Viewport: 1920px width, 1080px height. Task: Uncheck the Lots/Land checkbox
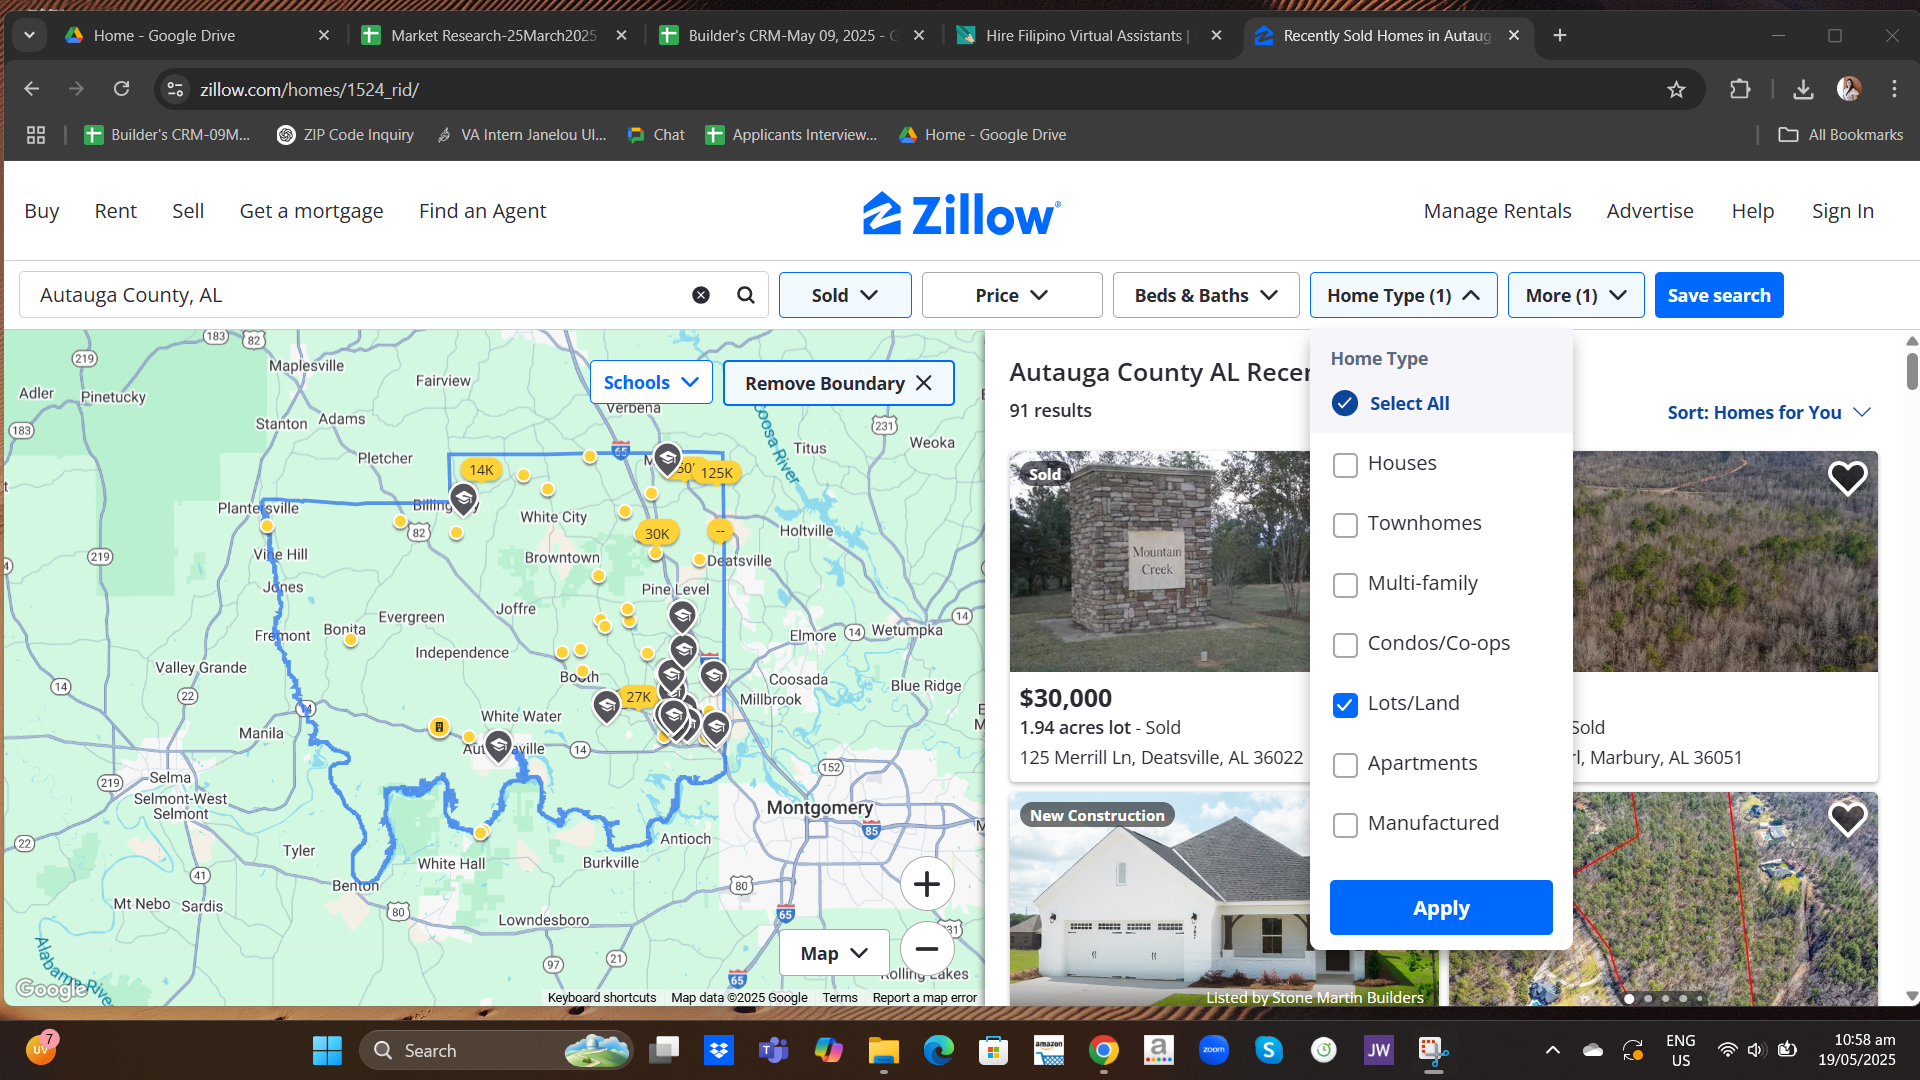(x=1345, y=705)
